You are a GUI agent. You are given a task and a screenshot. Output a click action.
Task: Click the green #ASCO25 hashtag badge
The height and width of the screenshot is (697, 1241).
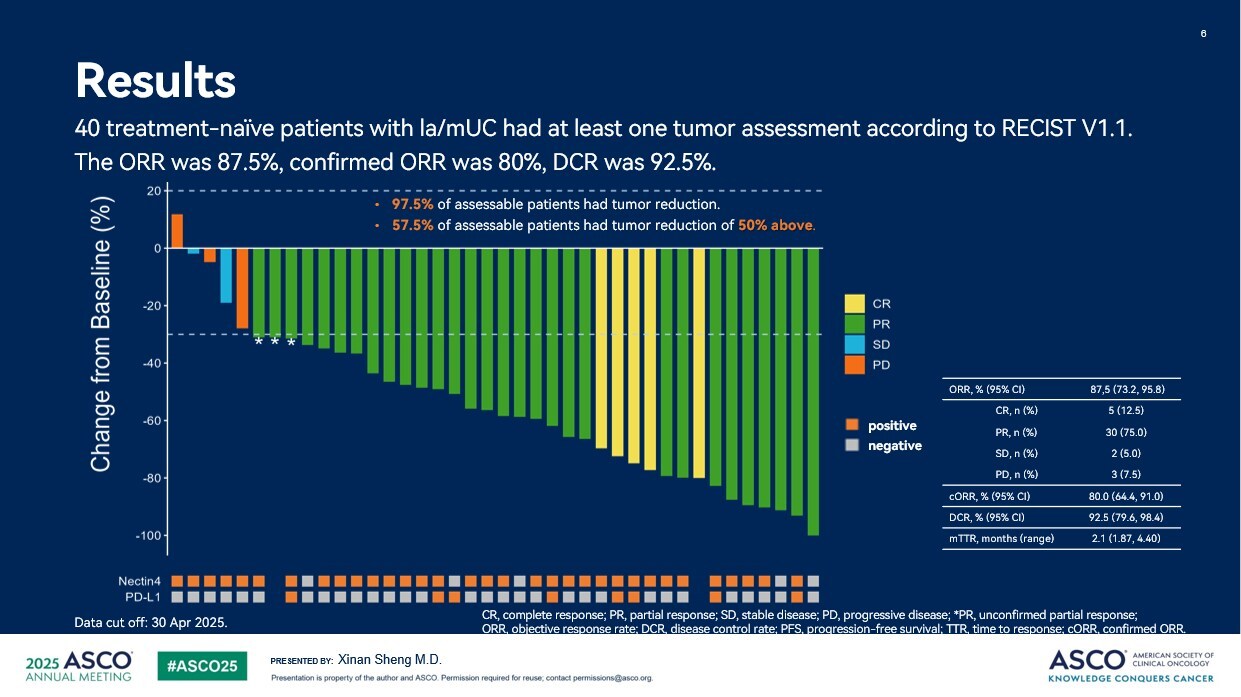click(x=202, y=666)
